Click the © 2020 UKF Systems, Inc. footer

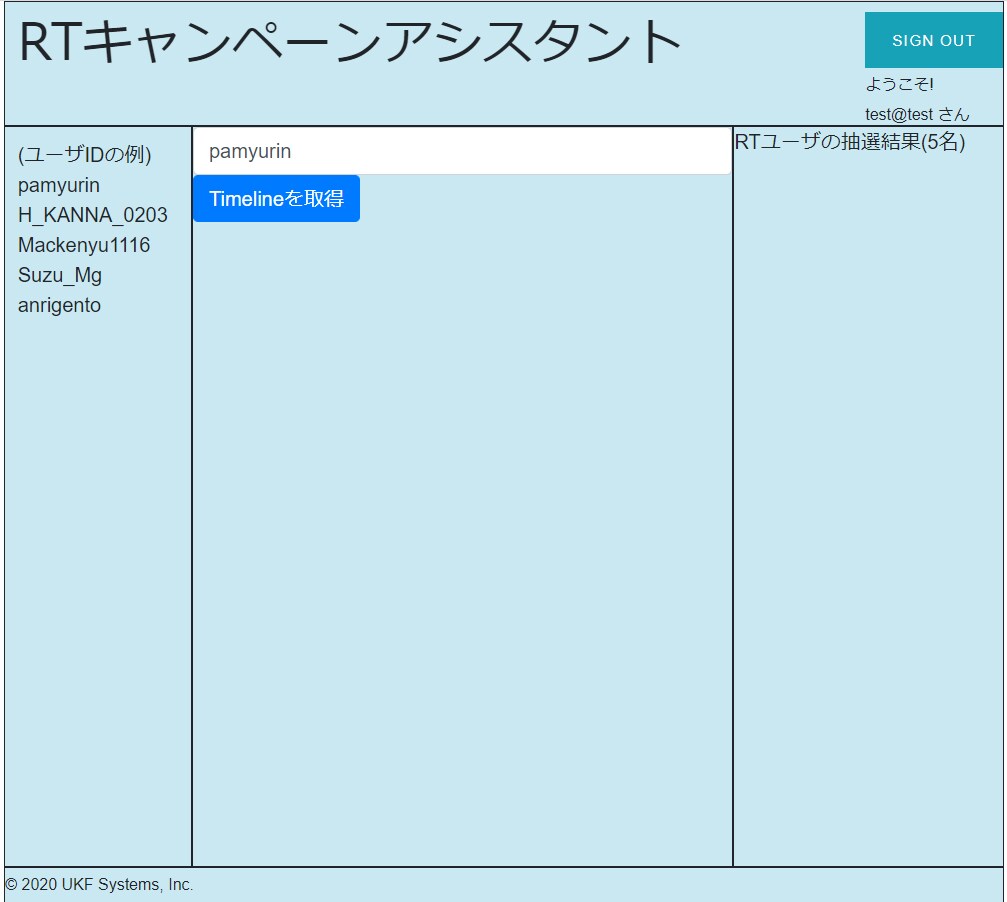[x=99, y=885]
